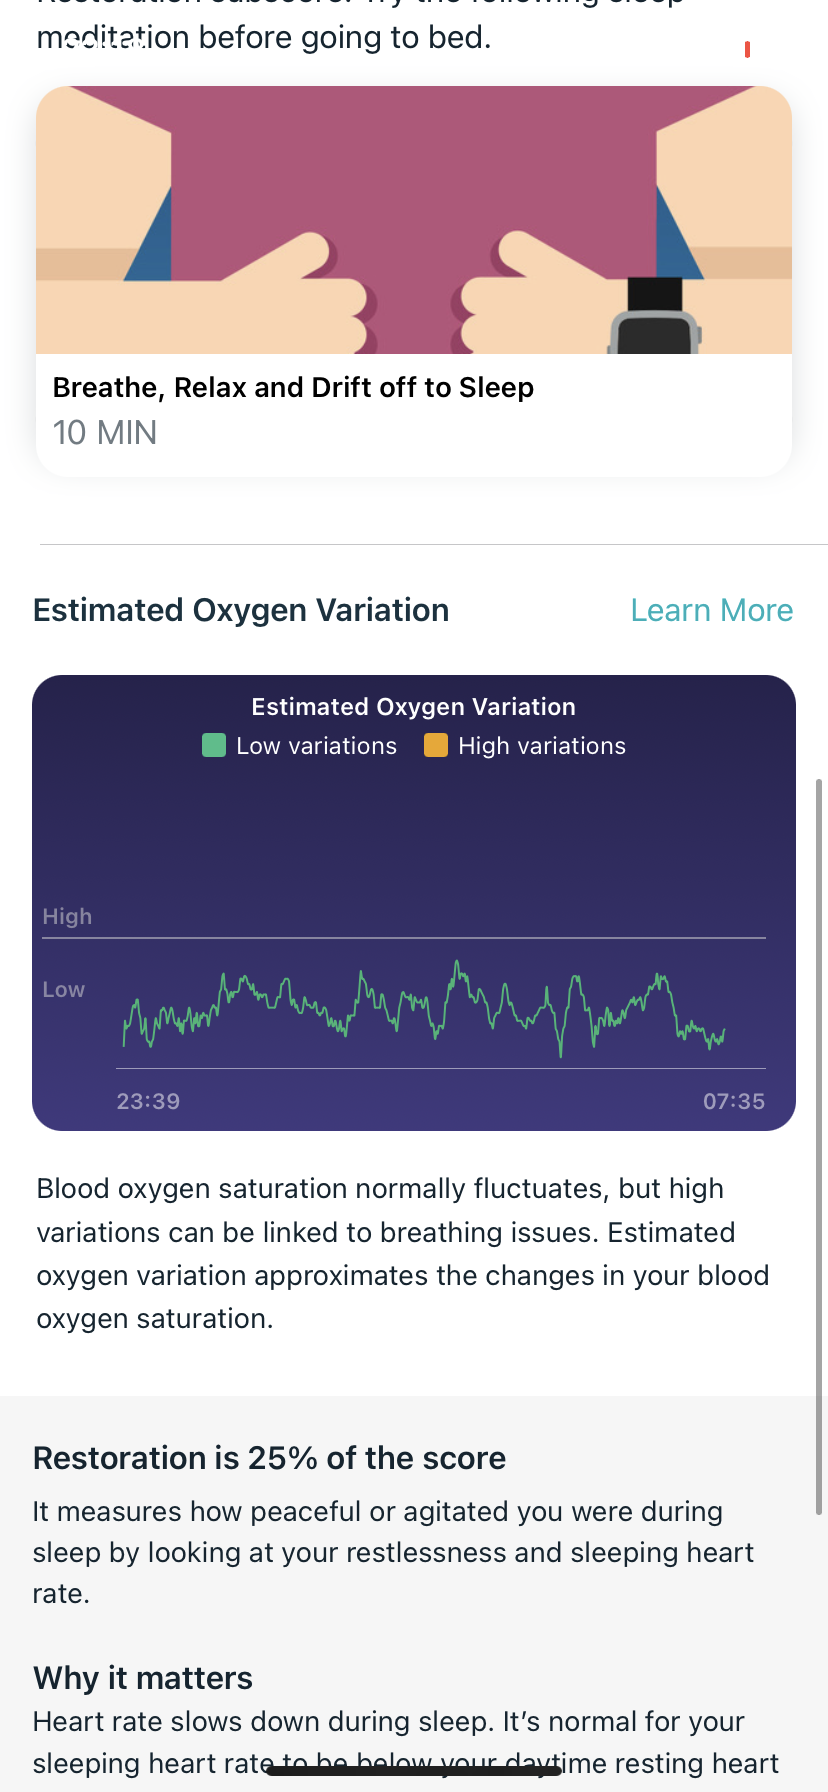Click the 07:35 end time on chart
This screenshot has height=1792, width=828.
tap(733, 1102)
